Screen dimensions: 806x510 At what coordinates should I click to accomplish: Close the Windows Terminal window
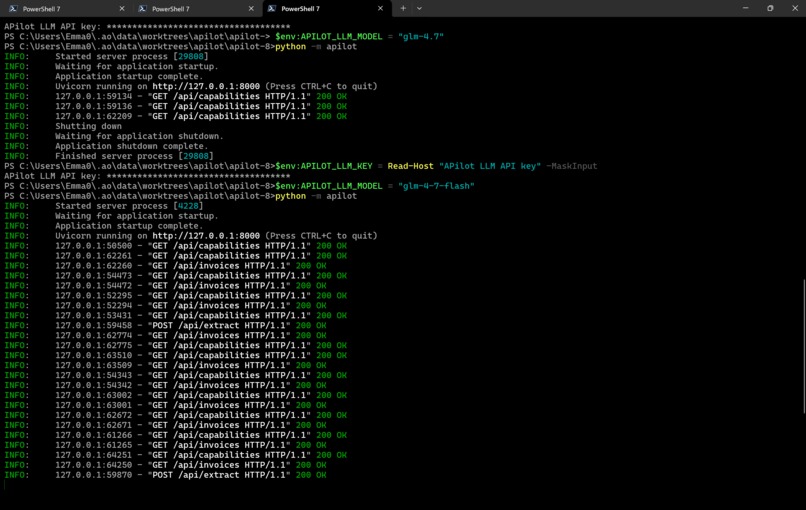(794, 8)
